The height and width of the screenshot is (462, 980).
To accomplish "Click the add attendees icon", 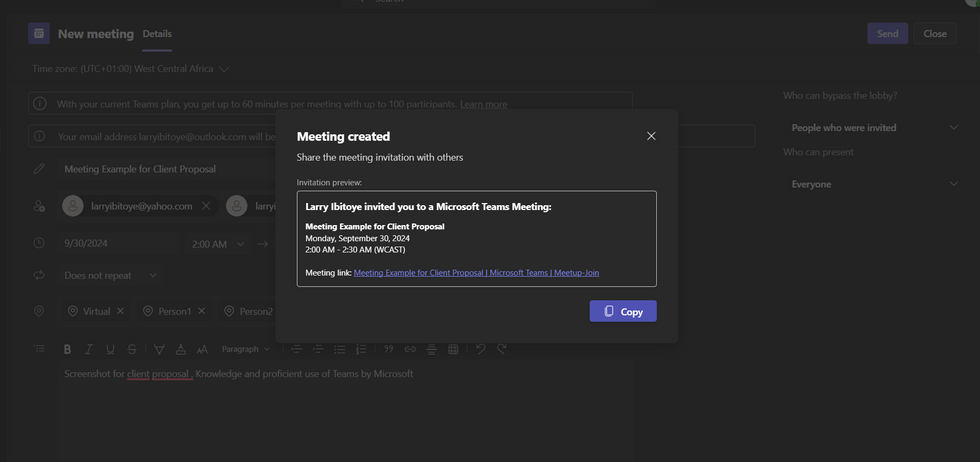I will (39, 206).
